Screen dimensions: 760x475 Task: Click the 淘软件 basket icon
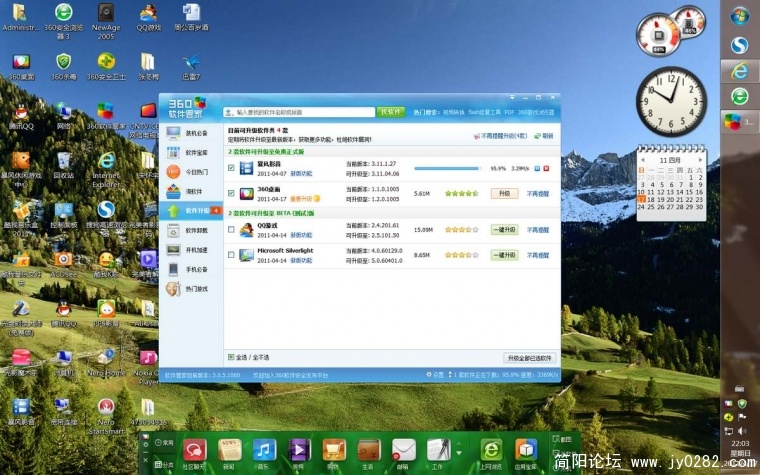(173, 191)
